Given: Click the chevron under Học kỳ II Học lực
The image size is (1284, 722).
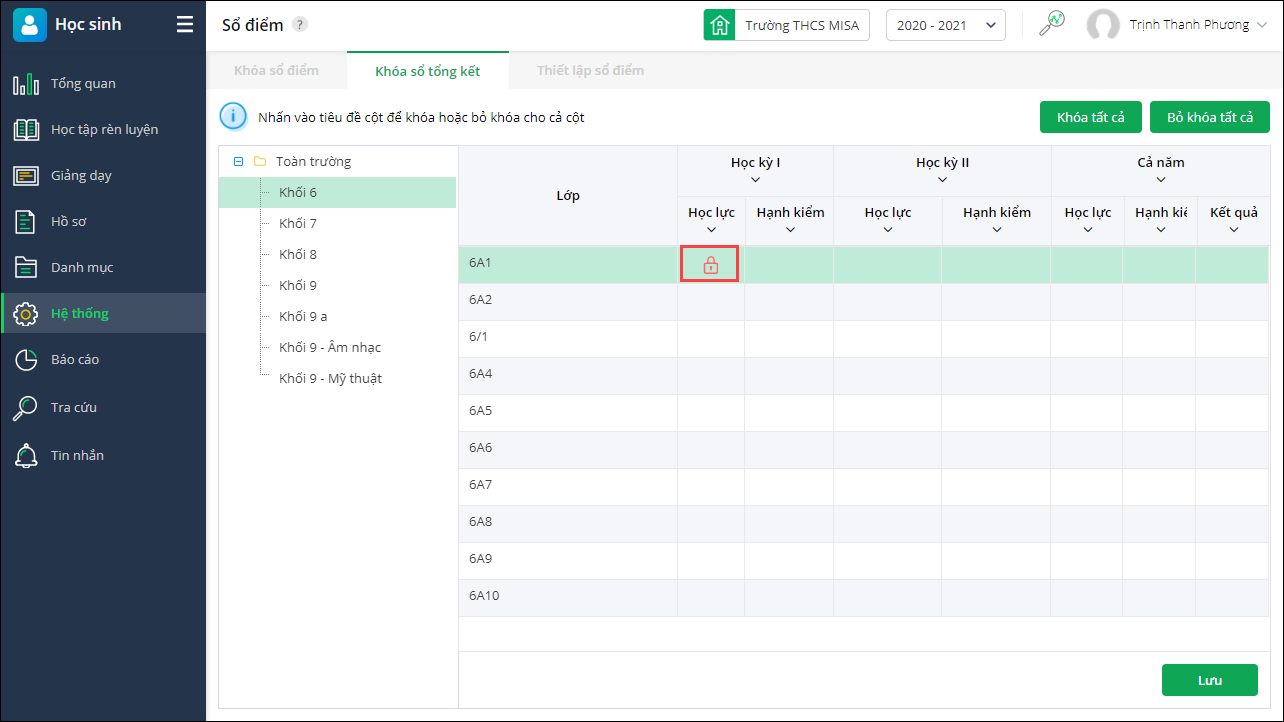Looking at the screenshot, I should (x=888, y=230).
